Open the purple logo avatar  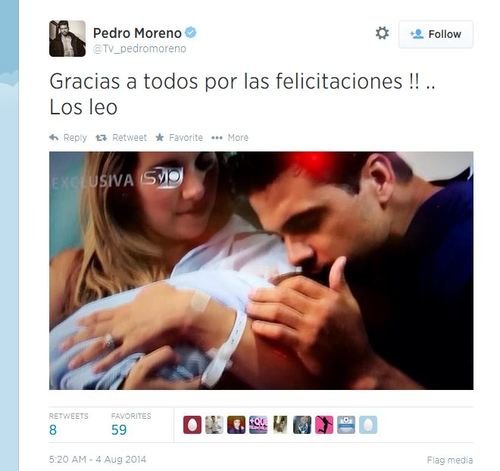[258, 425]
